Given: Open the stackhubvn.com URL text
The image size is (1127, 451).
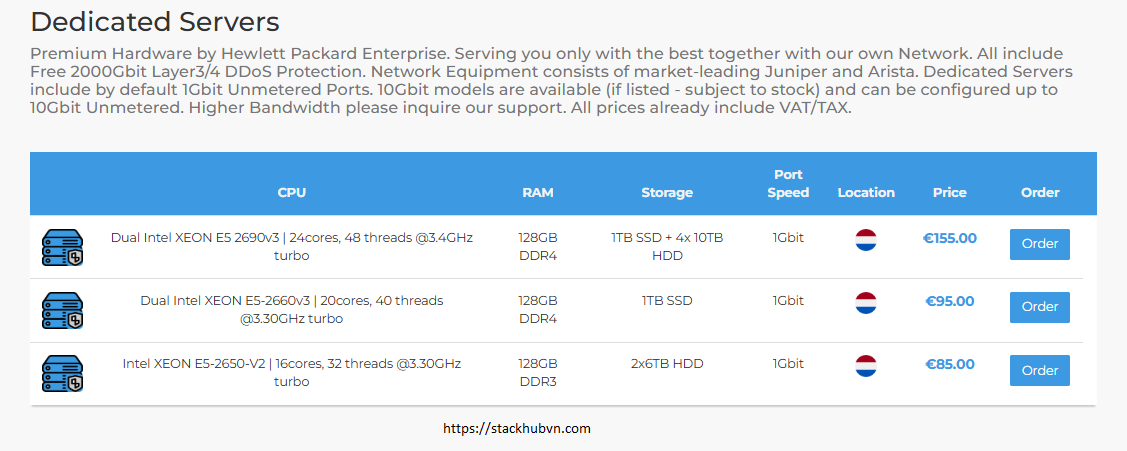Looking at the screenshot, I should [x=517, y=429].
